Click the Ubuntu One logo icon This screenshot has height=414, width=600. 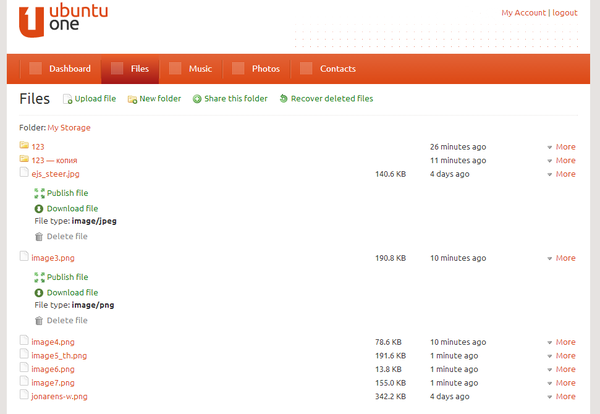31,22
